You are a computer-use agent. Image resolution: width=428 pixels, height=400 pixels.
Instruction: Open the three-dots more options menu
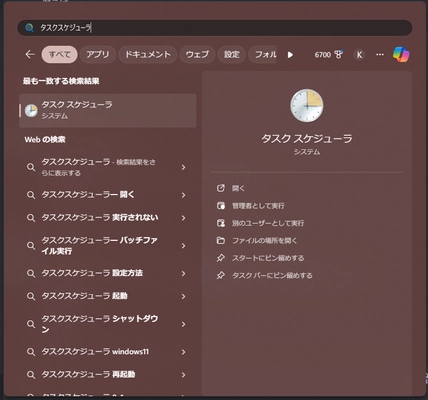380,54
